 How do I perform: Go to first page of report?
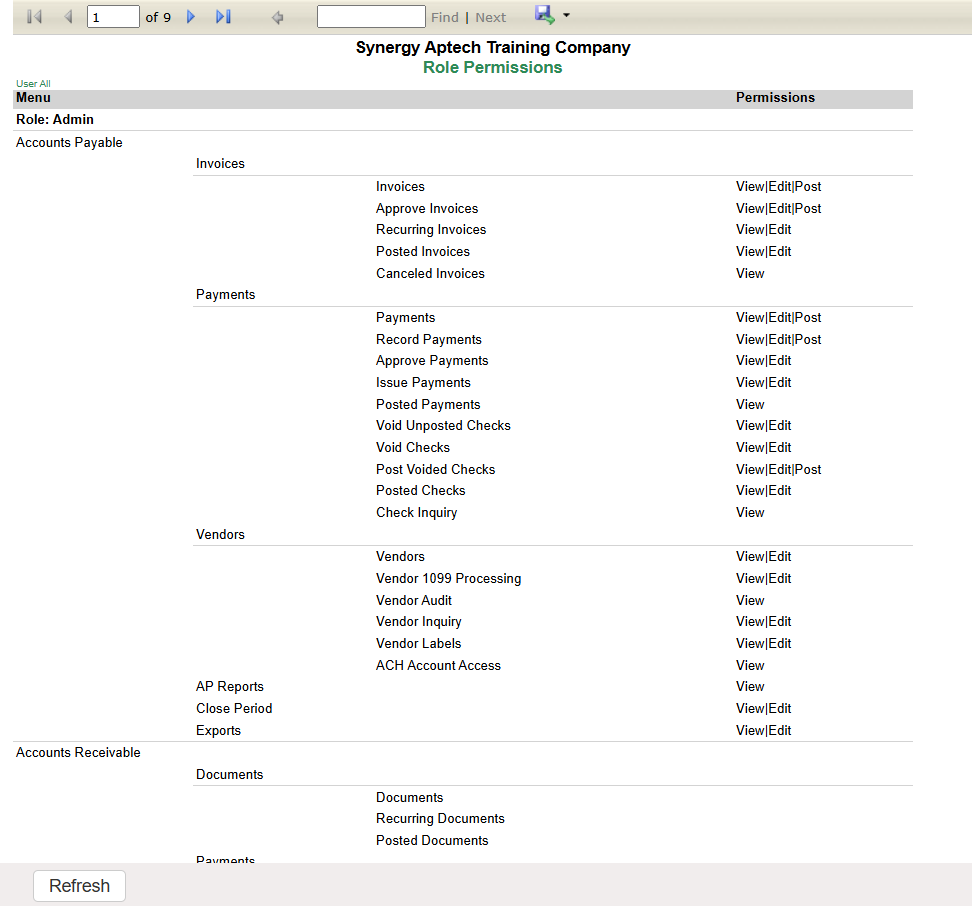(x=35, y=17)
